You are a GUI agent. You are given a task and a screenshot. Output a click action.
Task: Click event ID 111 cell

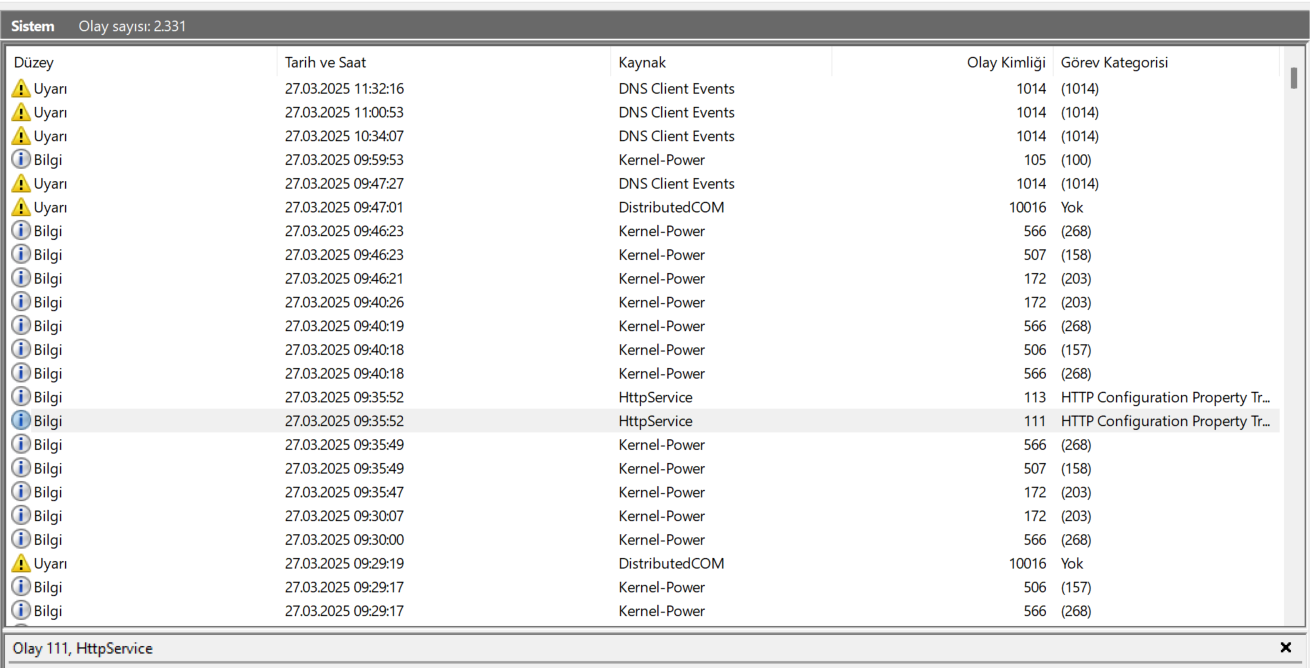[x=1035, y=421]
